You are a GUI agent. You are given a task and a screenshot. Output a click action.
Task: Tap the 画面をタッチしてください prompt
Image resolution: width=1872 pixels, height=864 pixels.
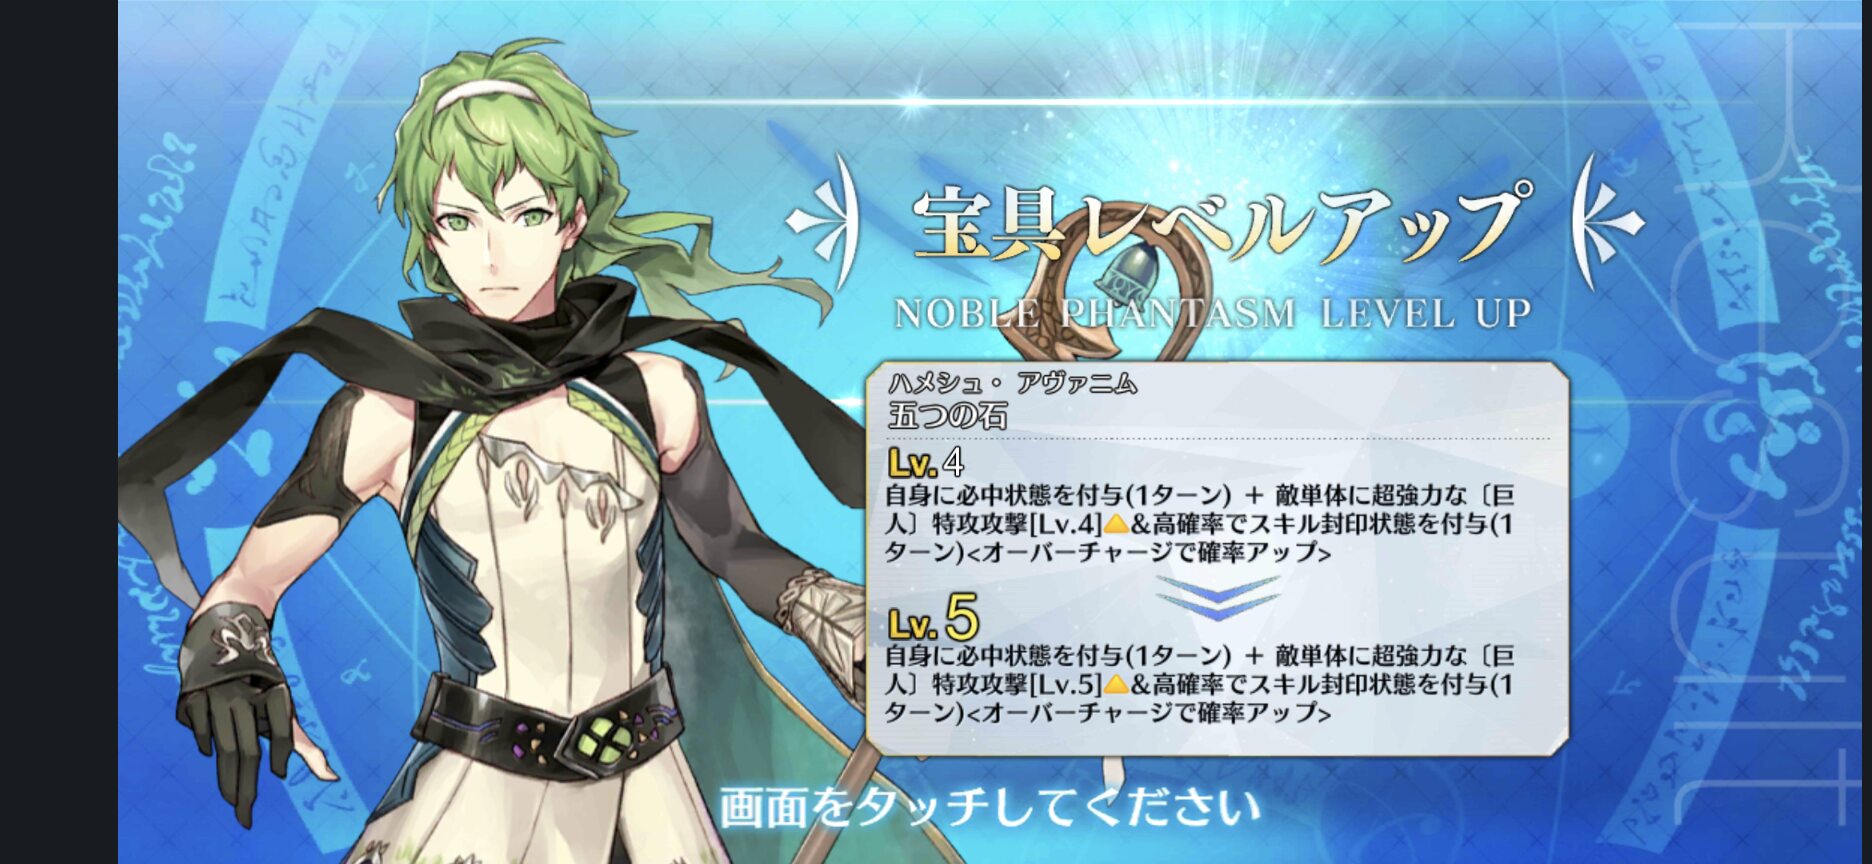pos(990,808)
